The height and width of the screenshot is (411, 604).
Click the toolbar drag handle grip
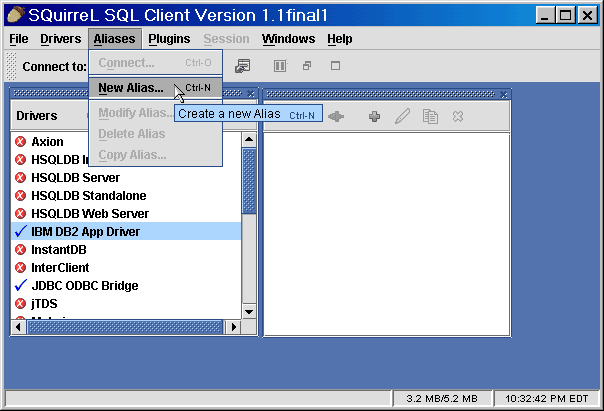click(x=12, y=66)
